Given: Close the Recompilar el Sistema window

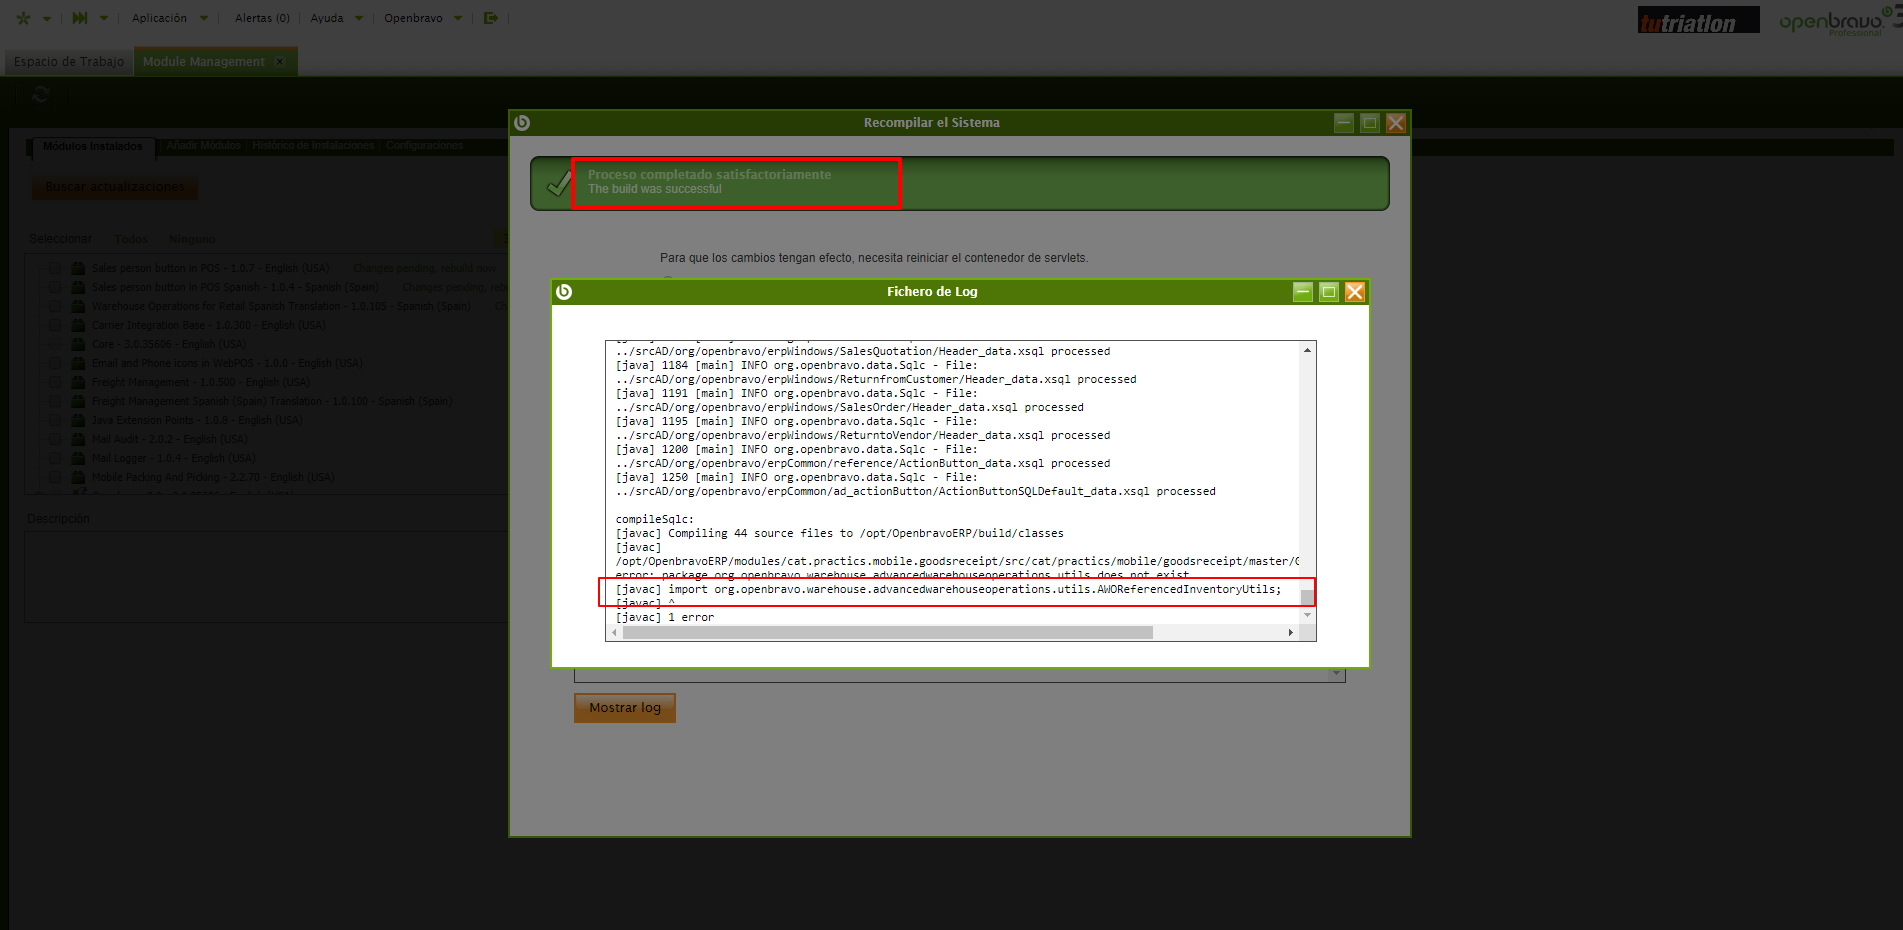Looking at the screenshot, I should click(x=1396, y=123).
